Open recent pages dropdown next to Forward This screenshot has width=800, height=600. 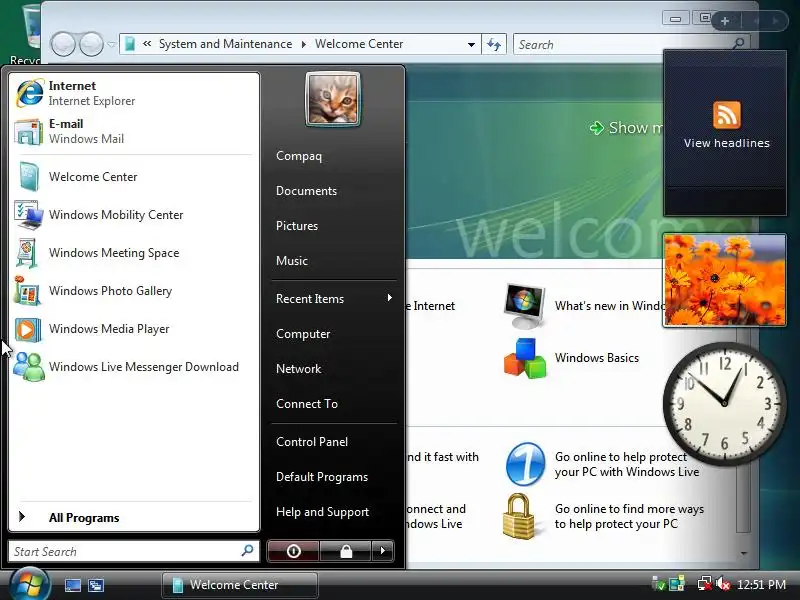click(x=111, y=44)
